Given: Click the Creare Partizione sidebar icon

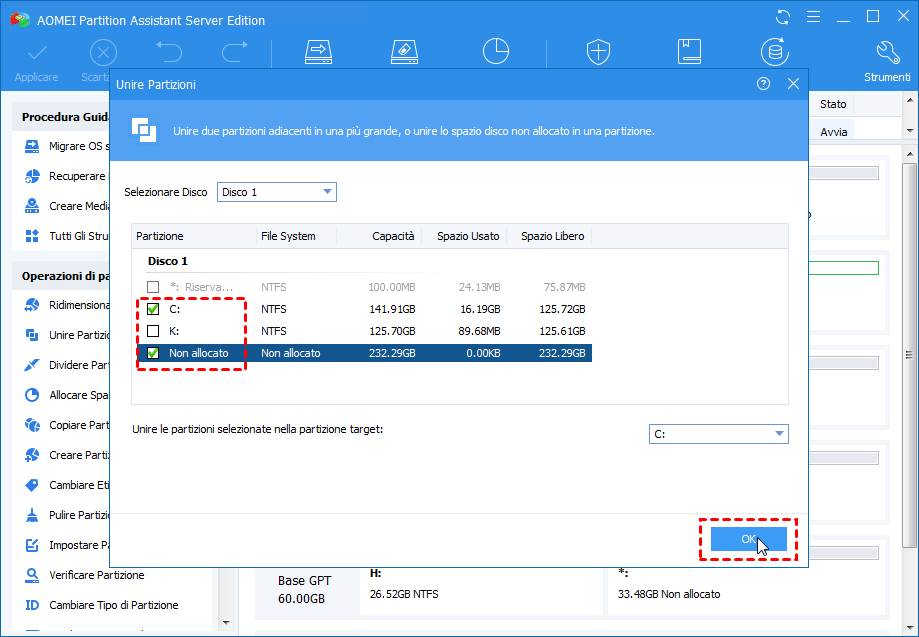Looking at the screenshot, I should (x=32, y=455).
